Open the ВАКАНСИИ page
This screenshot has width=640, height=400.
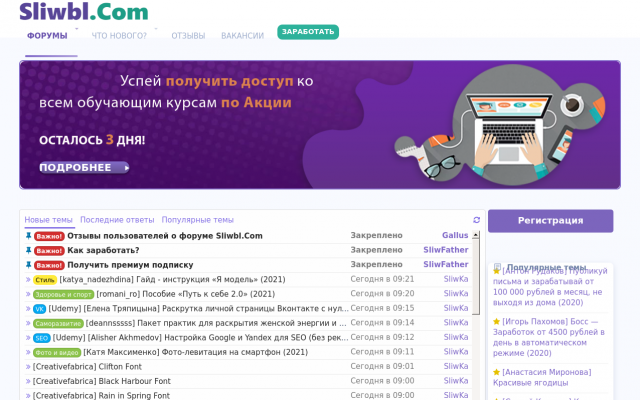pos(242,36)
